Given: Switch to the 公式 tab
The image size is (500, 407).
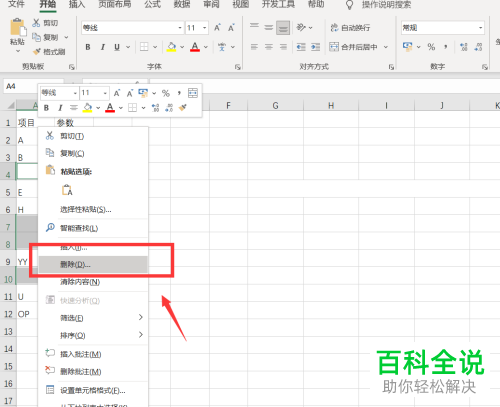Looking at the screenshot, I should (153, 4).
